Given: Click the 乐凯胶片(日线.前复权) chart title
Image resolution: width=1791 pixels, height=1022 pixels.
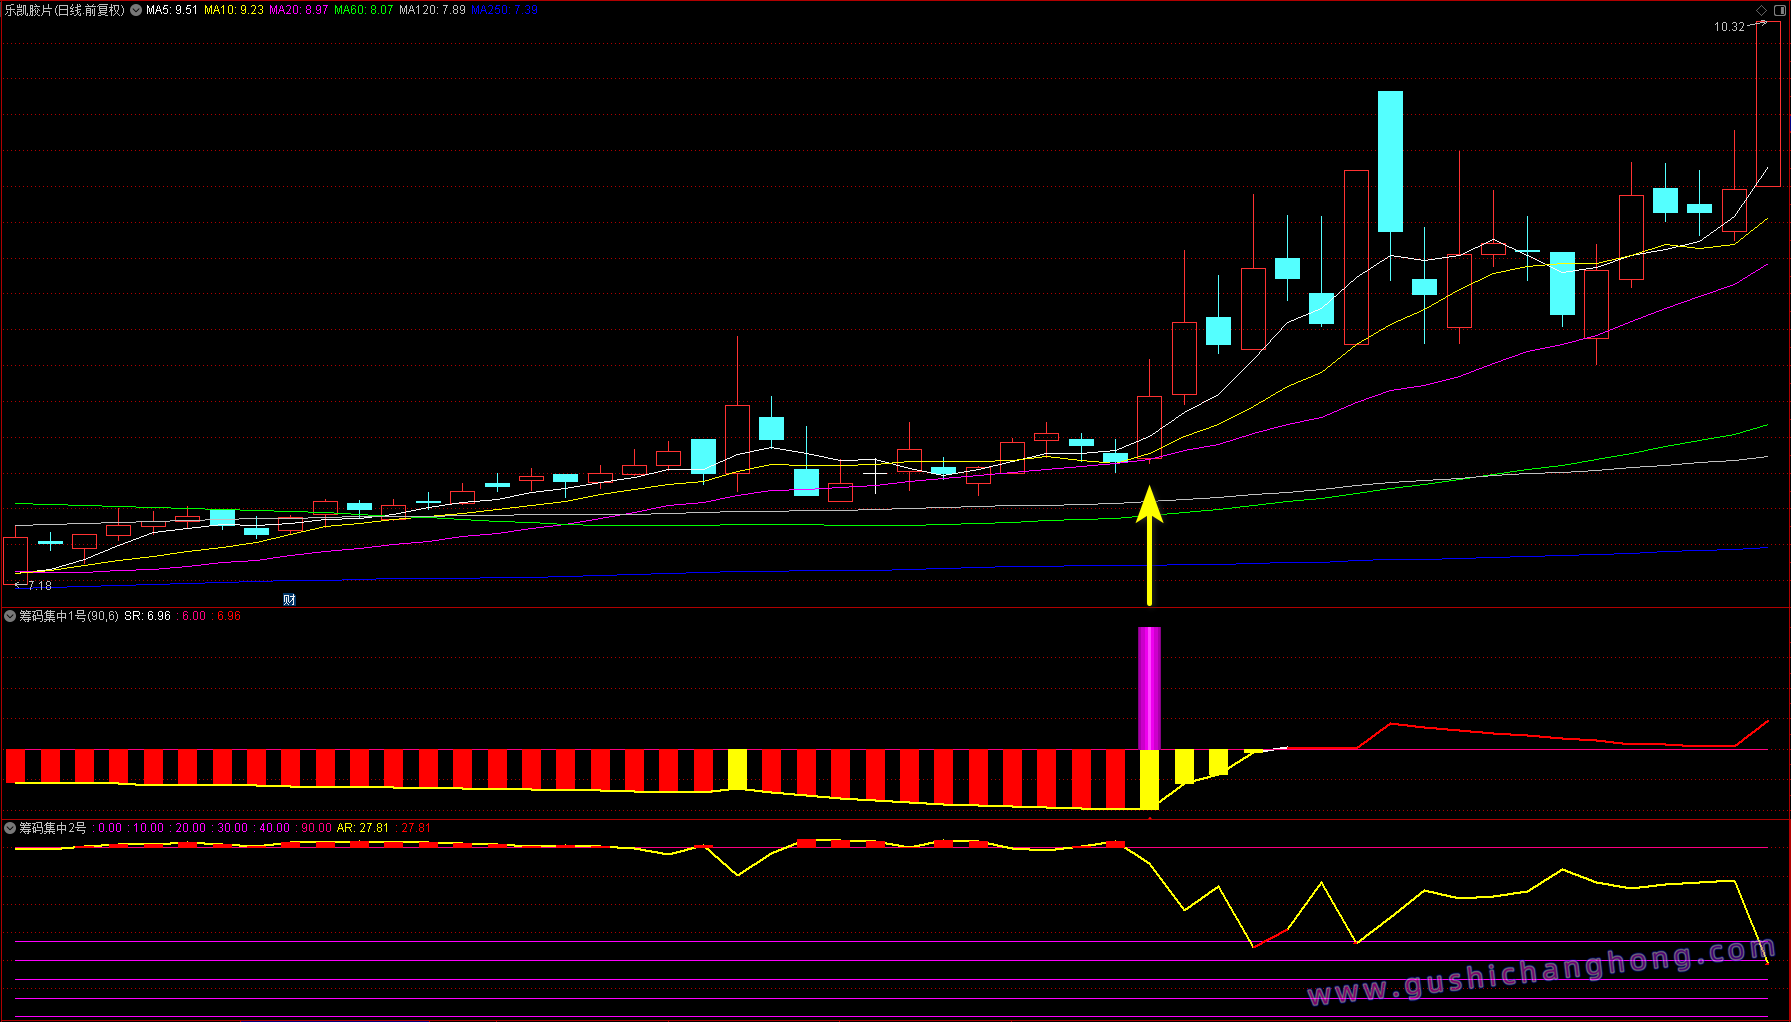Looking at the screenshot, I should [65, 10].
